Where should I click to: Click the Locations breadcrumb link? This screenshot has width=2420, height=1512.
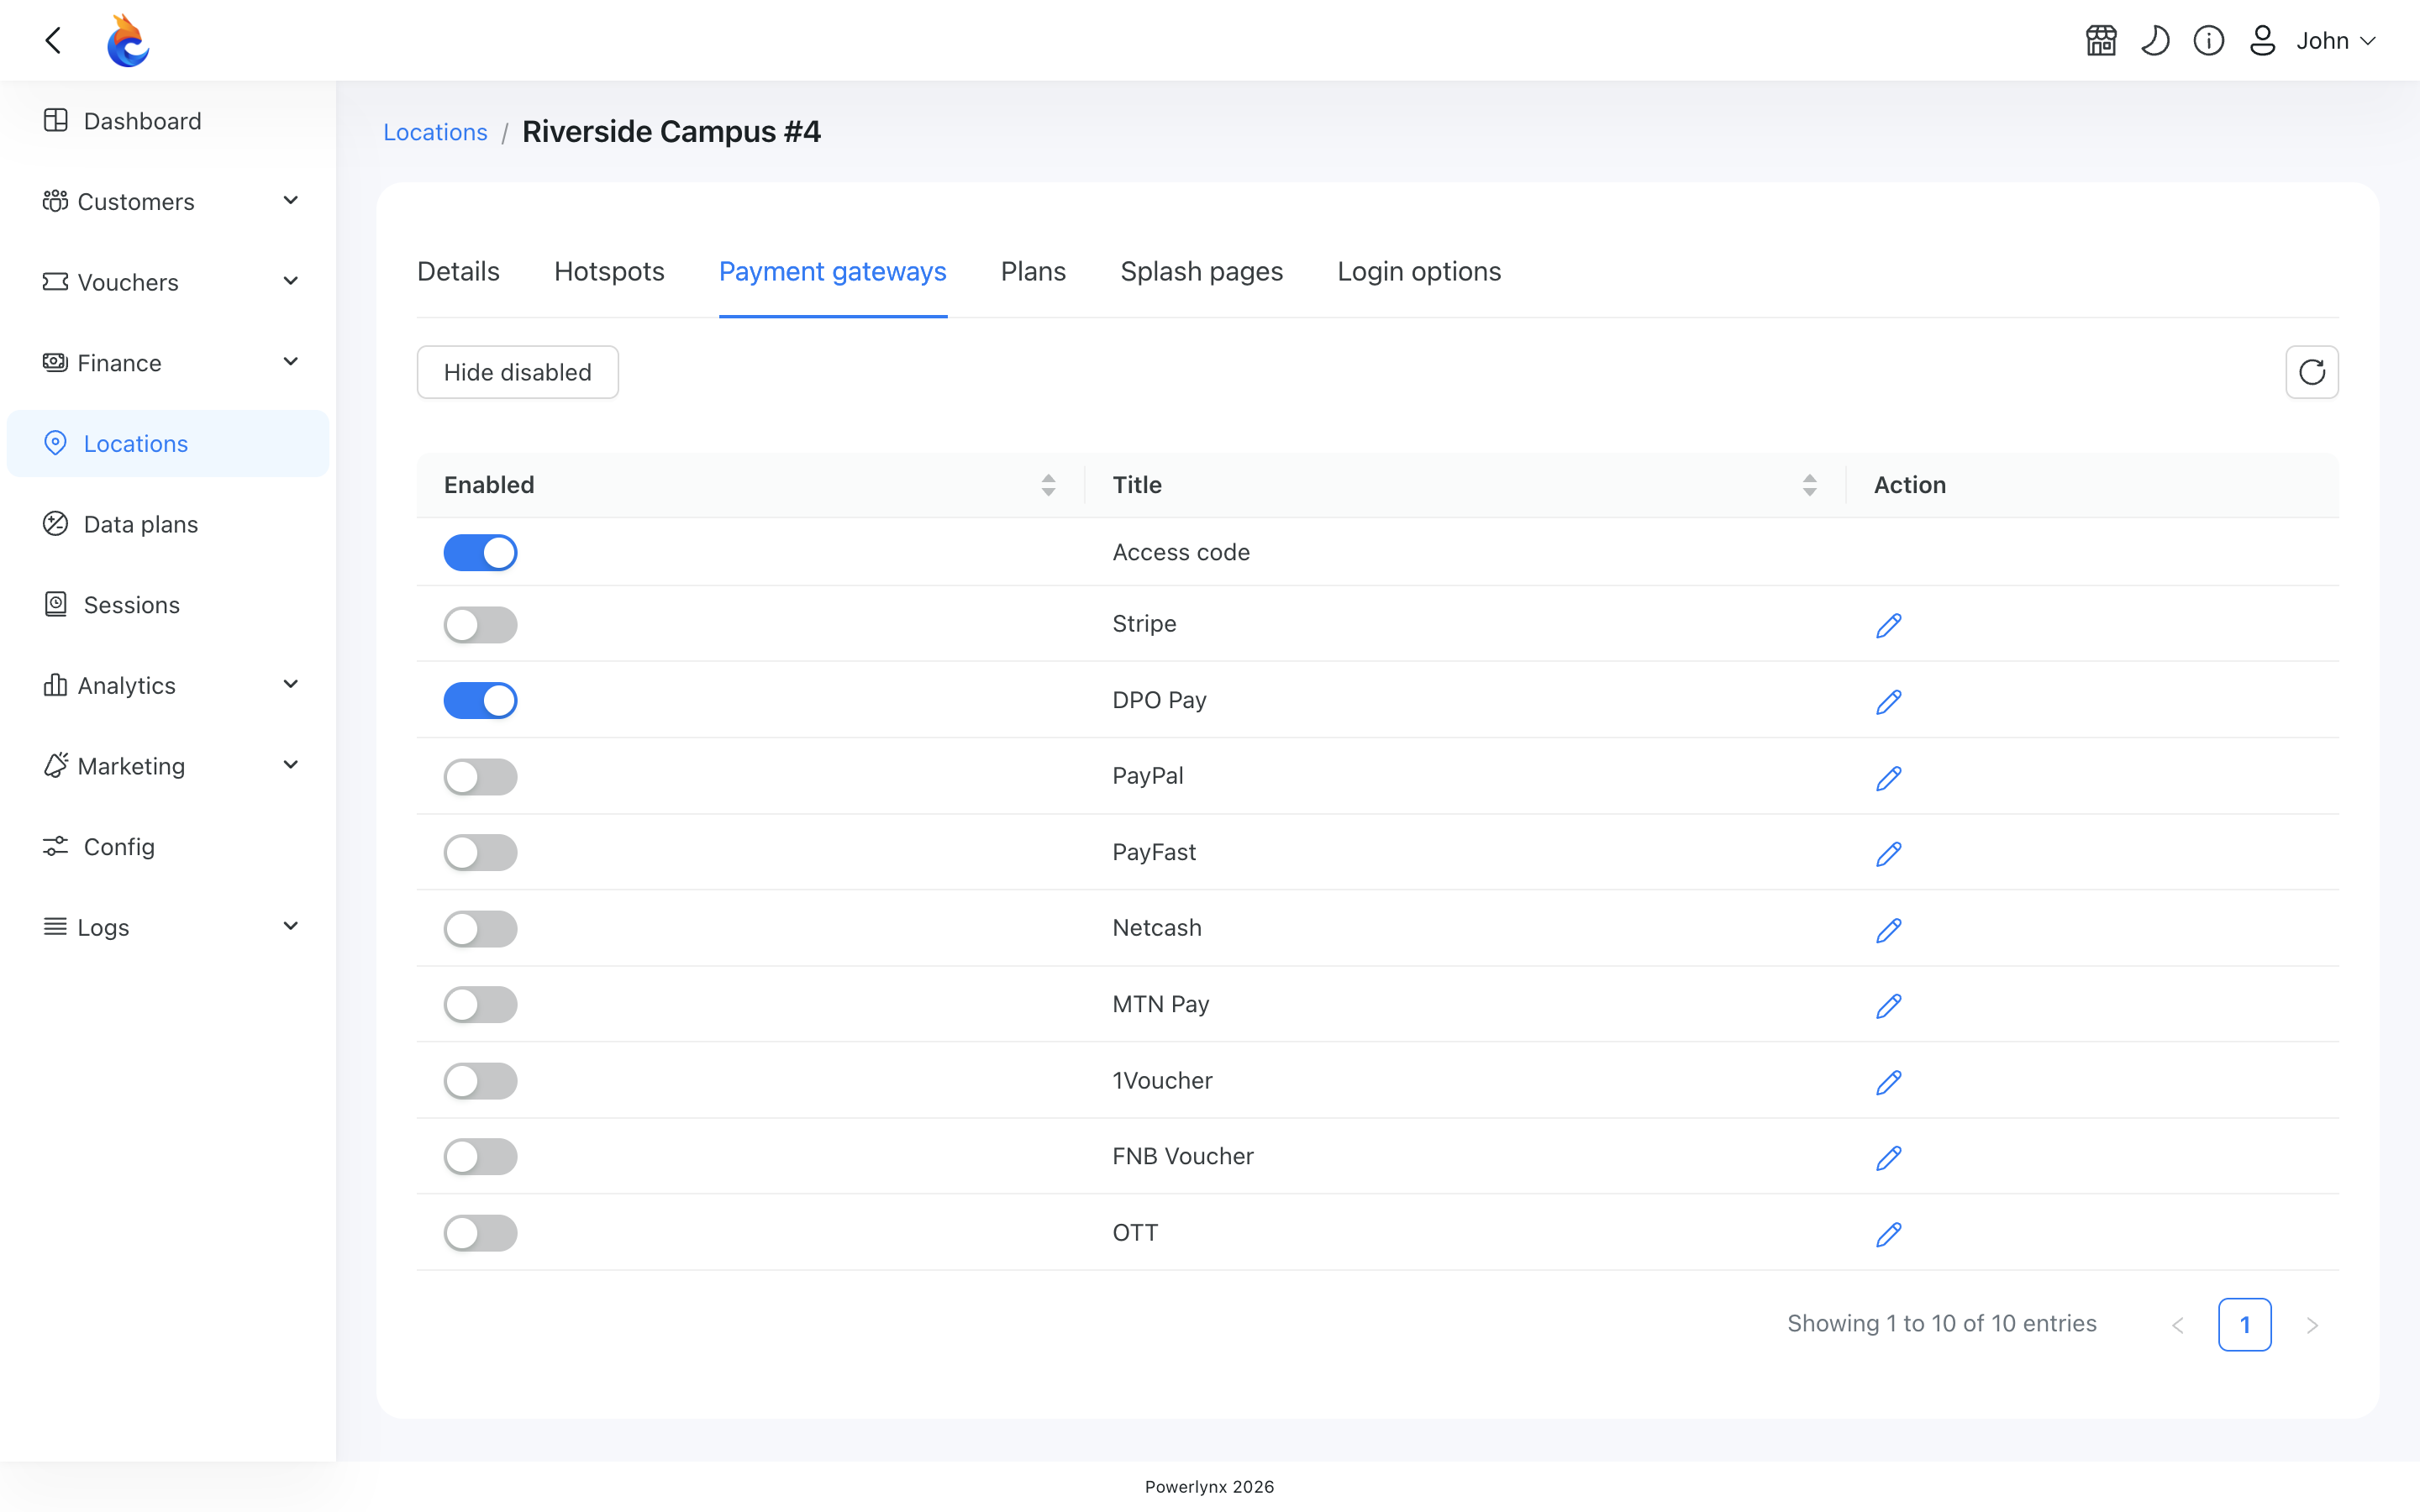coord(435,132)
